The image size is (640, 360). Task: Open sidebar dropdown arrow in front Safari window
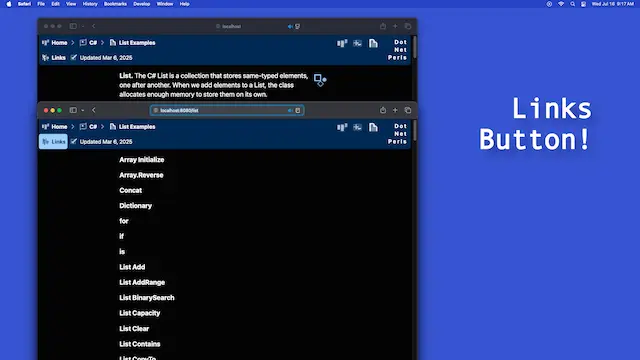pos(83,110)
